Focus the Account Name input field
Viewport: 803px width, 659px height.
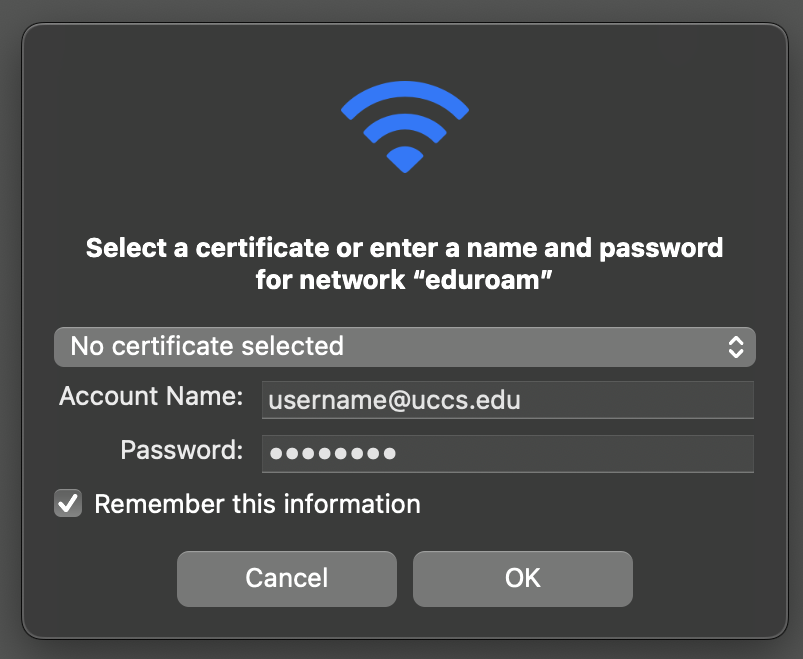point(508,400)
